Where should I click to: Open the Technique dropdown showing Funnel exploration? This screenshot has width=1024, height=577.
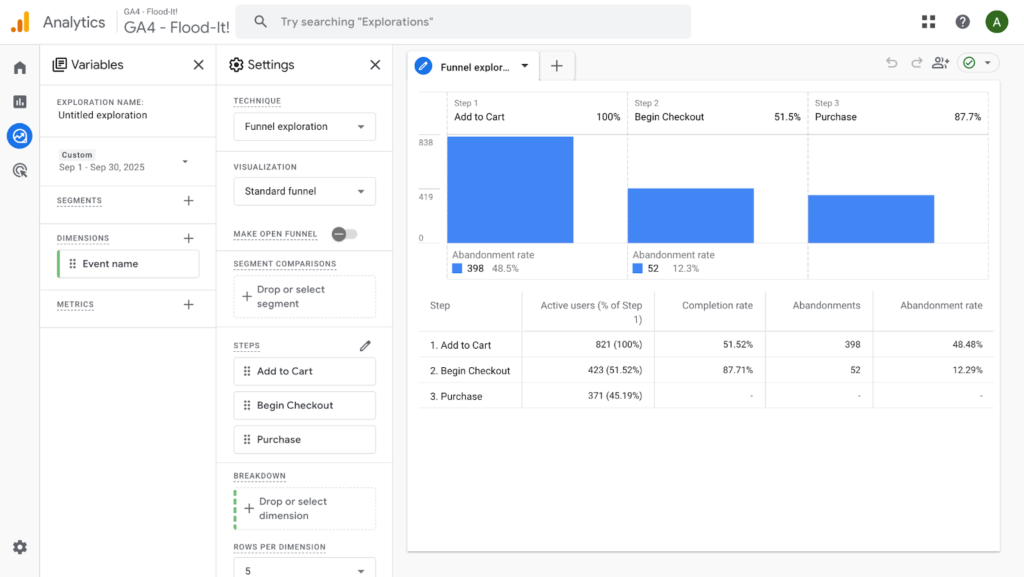tap(304, 127)
